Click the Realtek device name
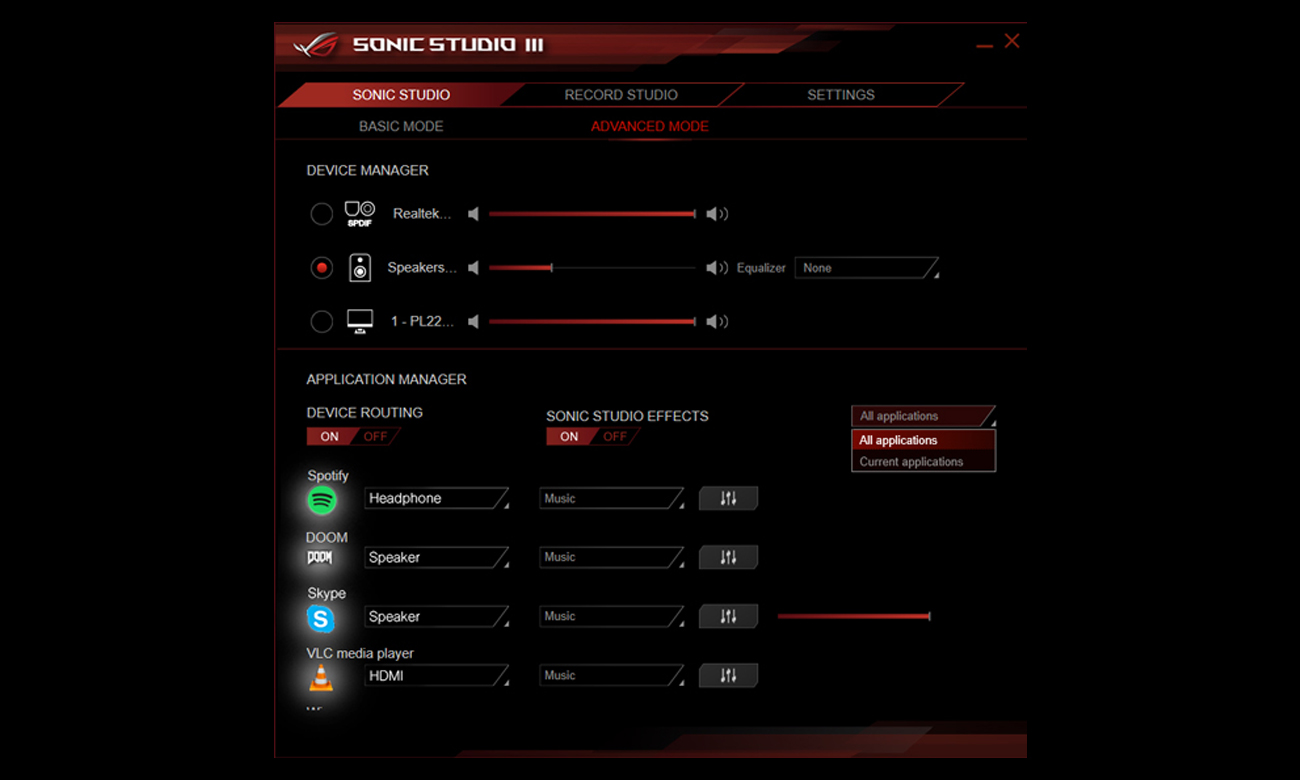Image resolution: width=1300 pixels, height=780 pixels. click(422, 214)
